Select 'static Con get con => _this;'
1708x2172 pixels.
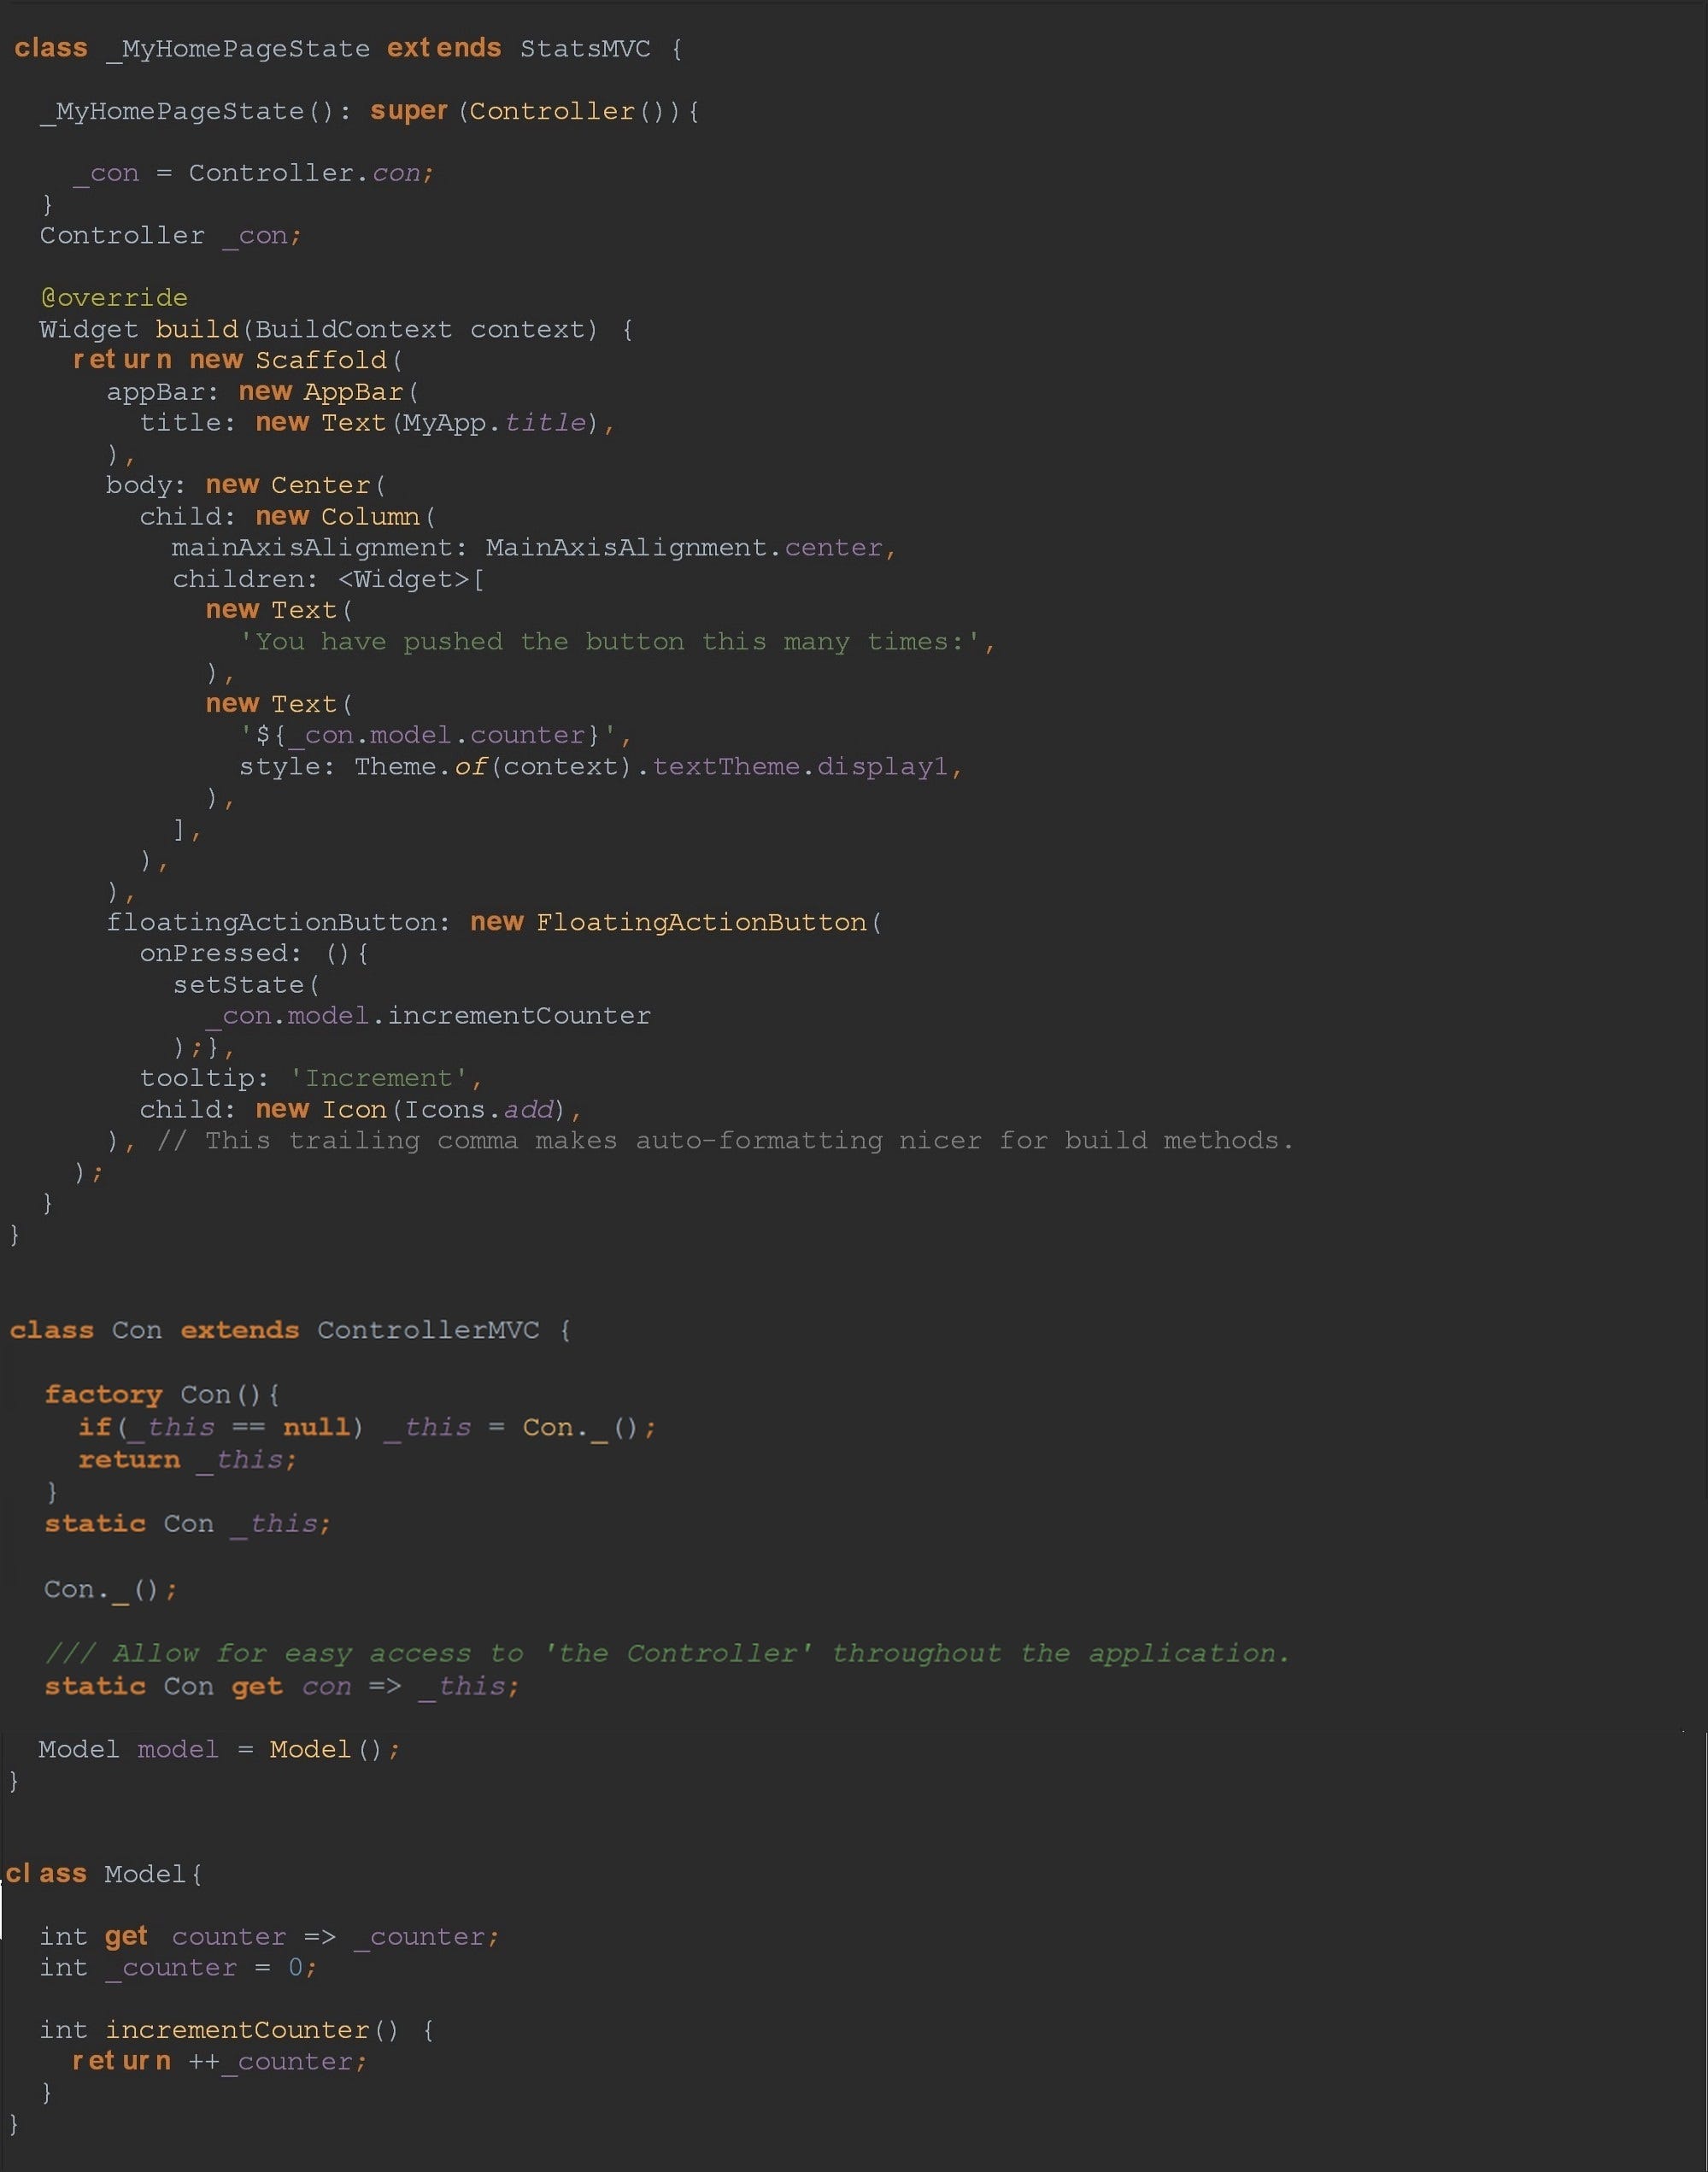282,1687
